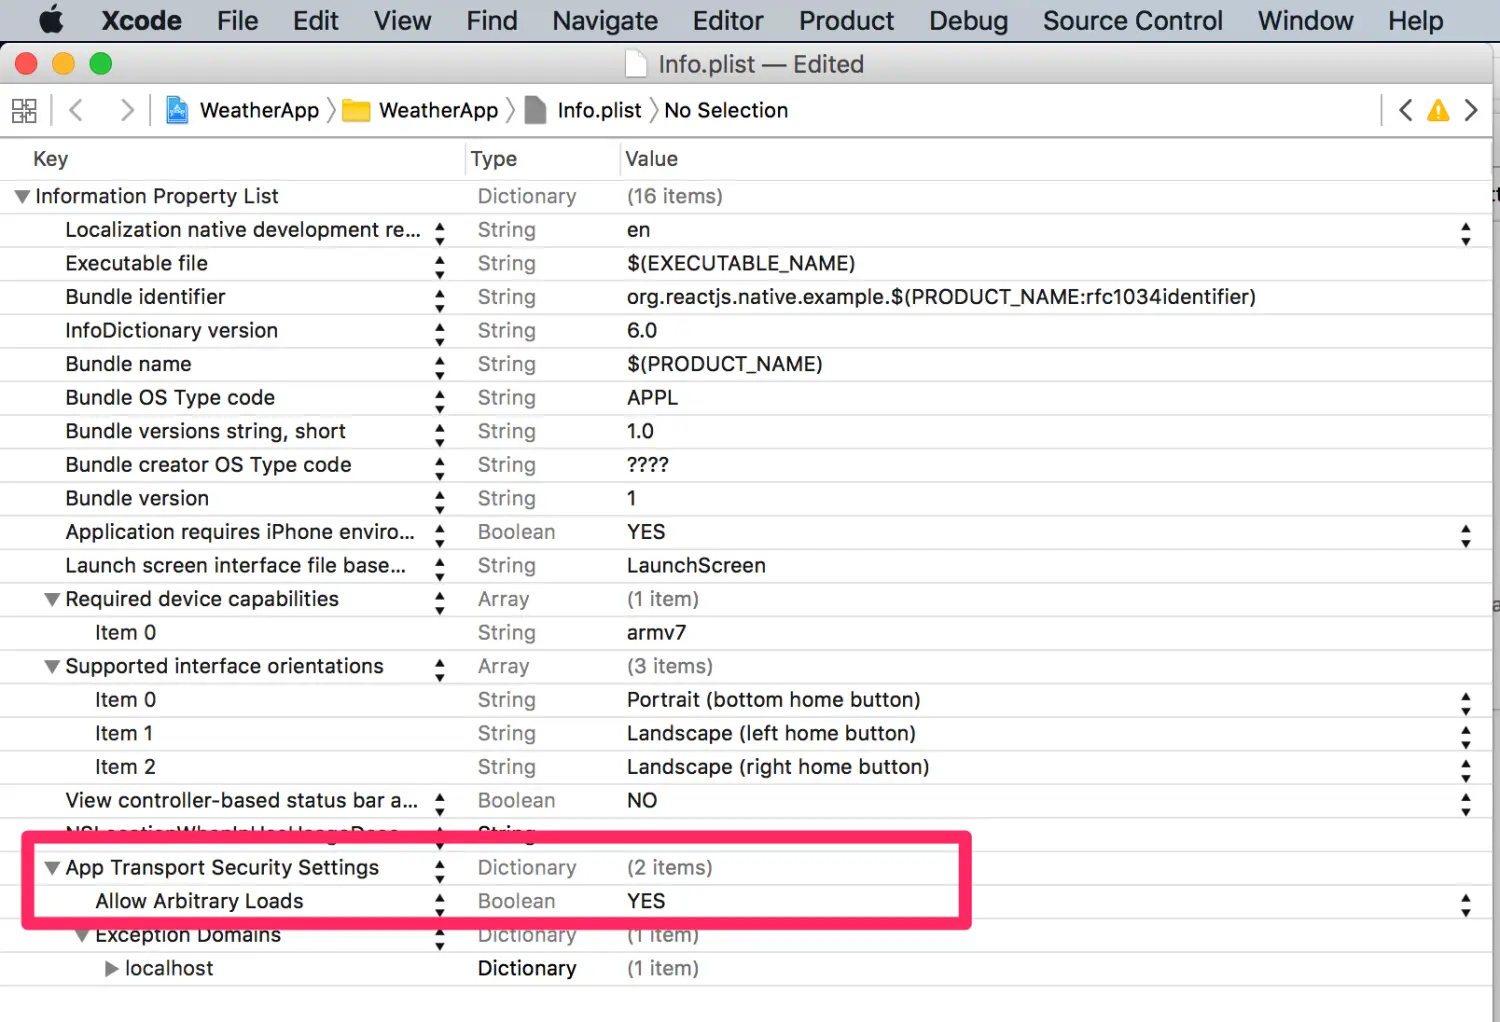Select the armv7 value cell

pos(656,633)
